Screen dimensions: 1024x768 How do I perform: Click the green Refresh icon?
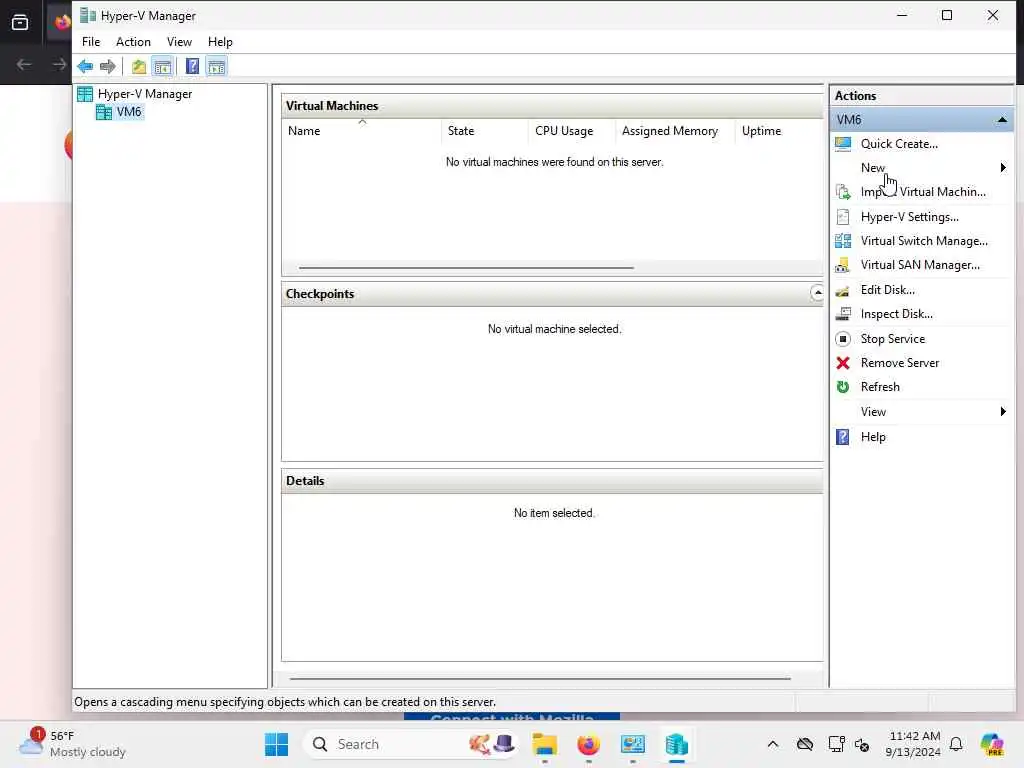843,387
